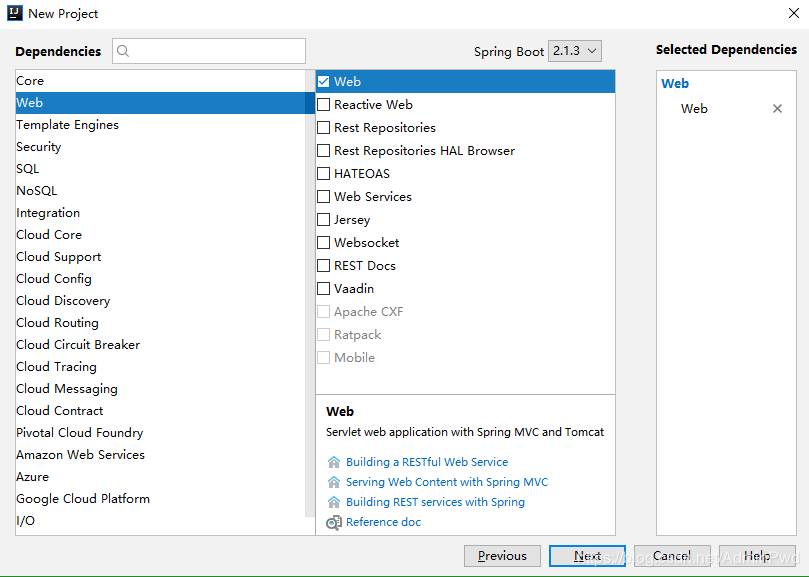Click house icon beside Building REST services with Spring
This screenshot has height=577, width=809.
334,502
